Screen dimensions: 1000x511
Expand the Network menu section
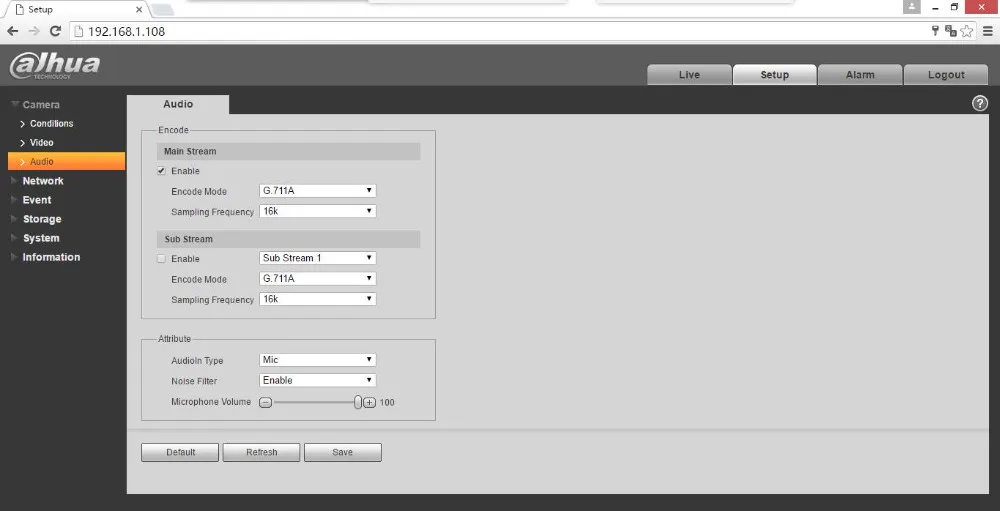point(42,181)
